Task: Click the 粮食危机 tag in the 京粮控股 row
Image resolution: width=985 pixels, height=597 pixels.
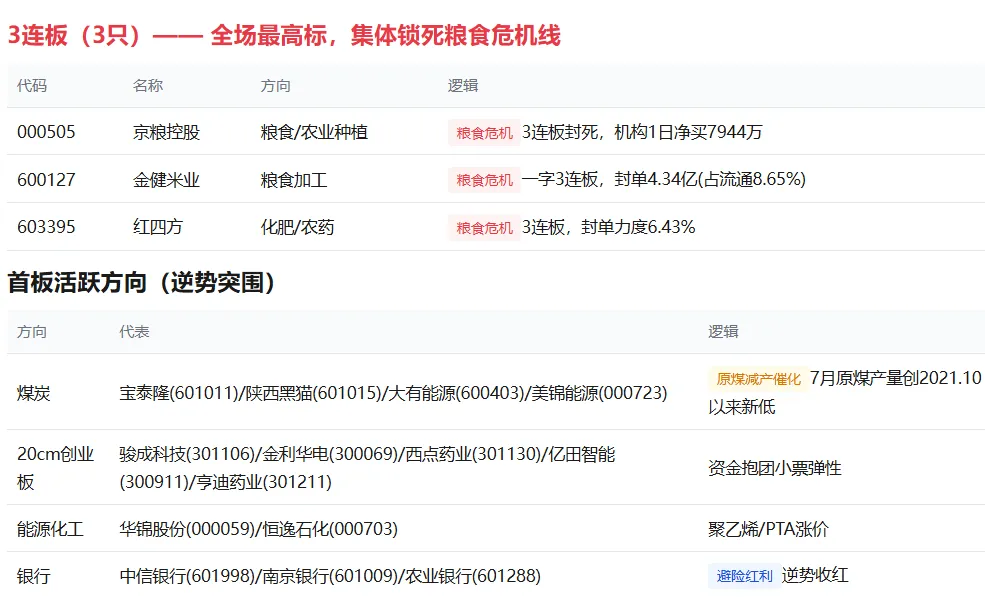Action: [x=484, y=133]
